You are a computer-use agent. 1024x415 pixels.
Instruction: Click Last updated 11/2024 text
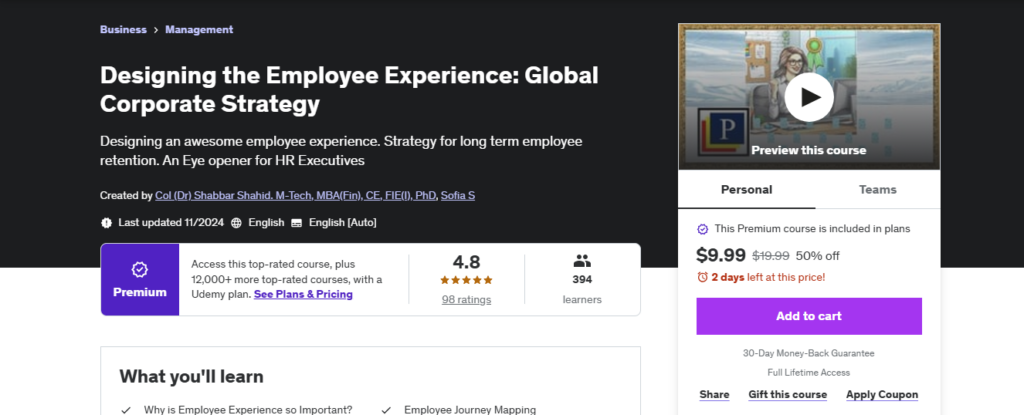point(171,223)
